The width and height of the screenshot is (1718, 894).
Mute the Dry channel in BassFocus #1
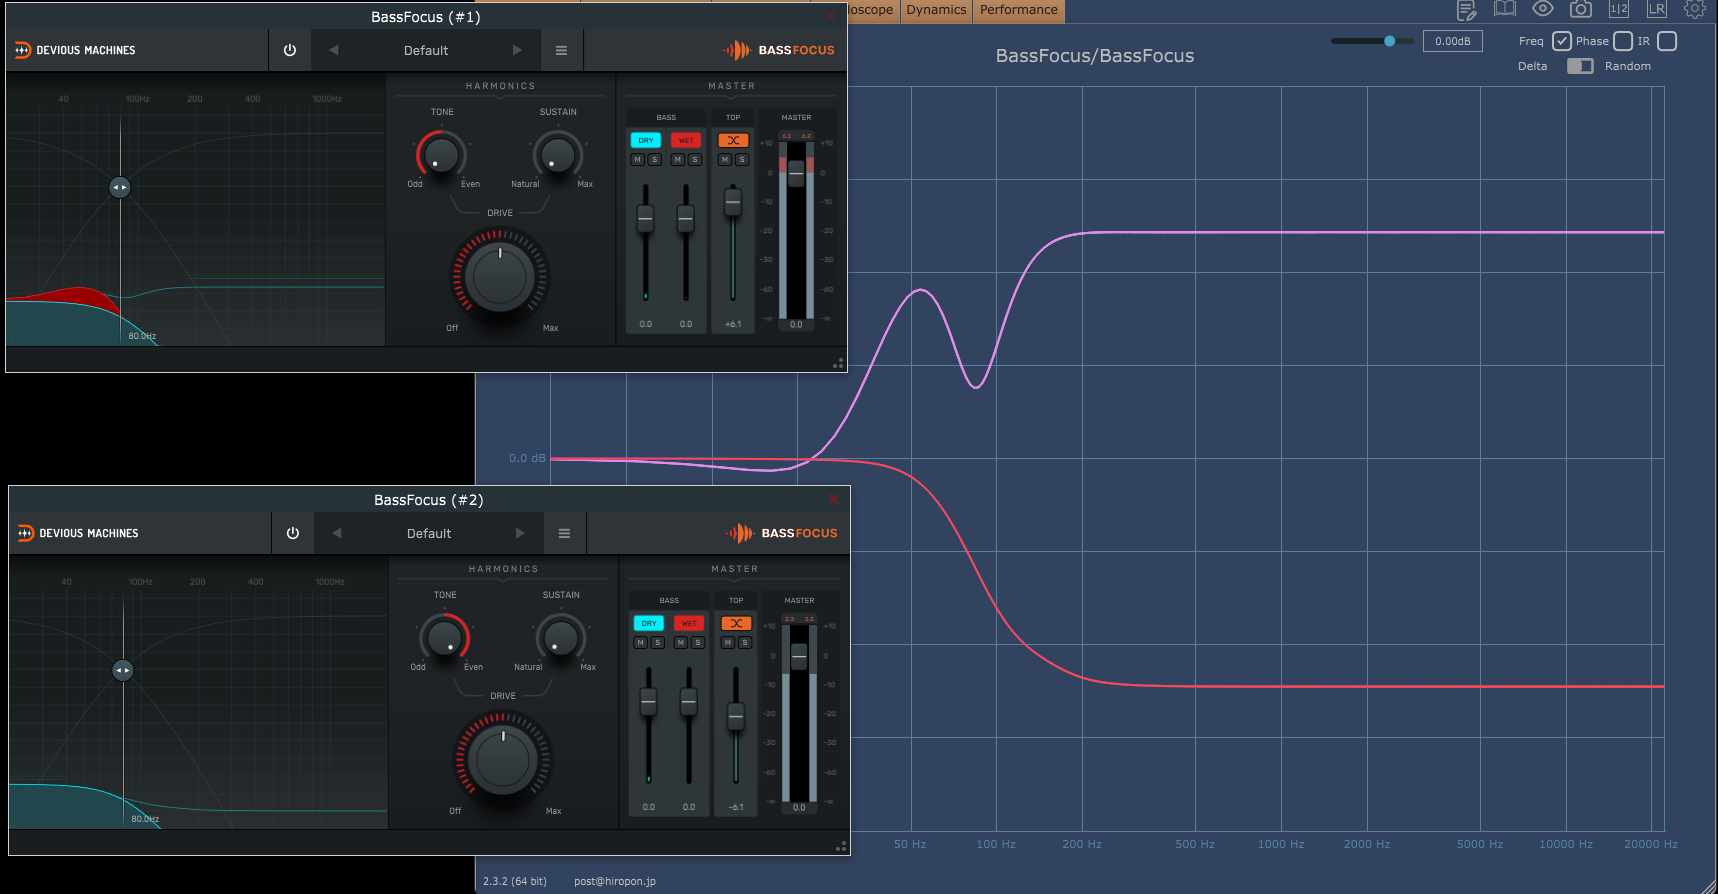(637, 159)
